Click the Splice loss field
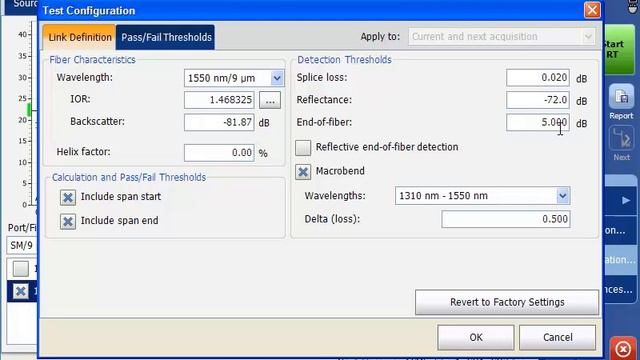640x360 pixels. coord(538,78)
